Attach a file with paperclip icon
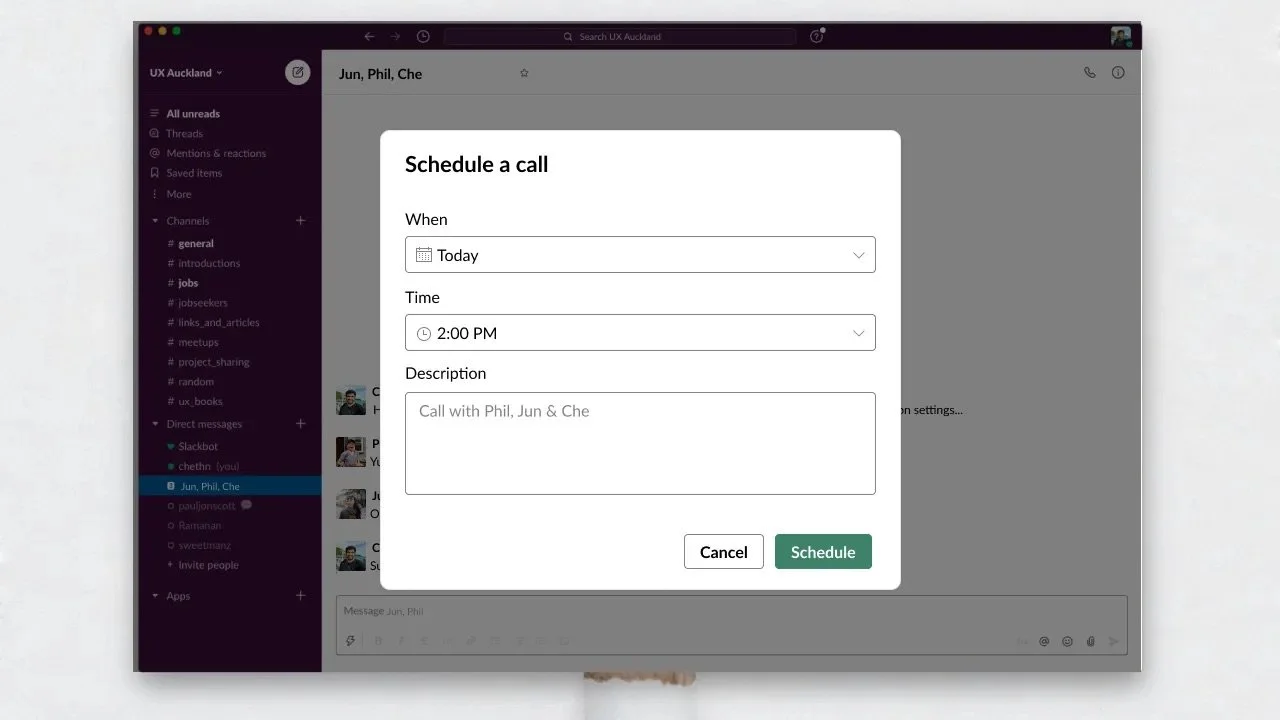Viewport: 1280px width, 720px height. pos(1091,641)
